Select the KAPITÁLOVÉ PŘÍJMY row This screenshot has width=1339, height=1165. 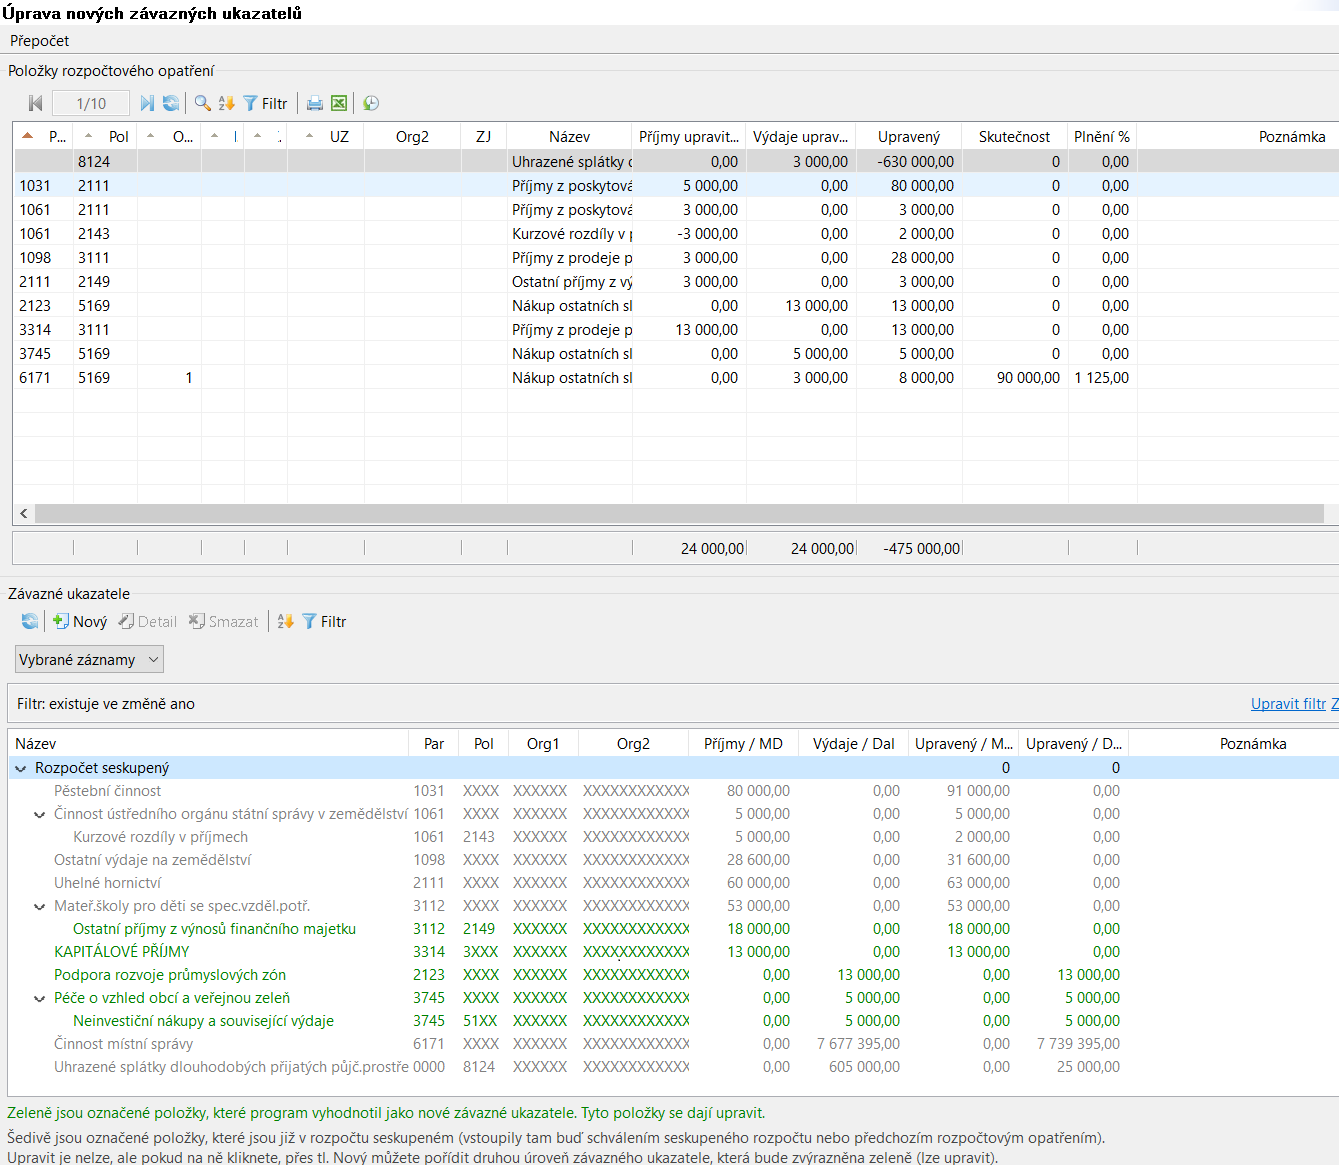673,952
